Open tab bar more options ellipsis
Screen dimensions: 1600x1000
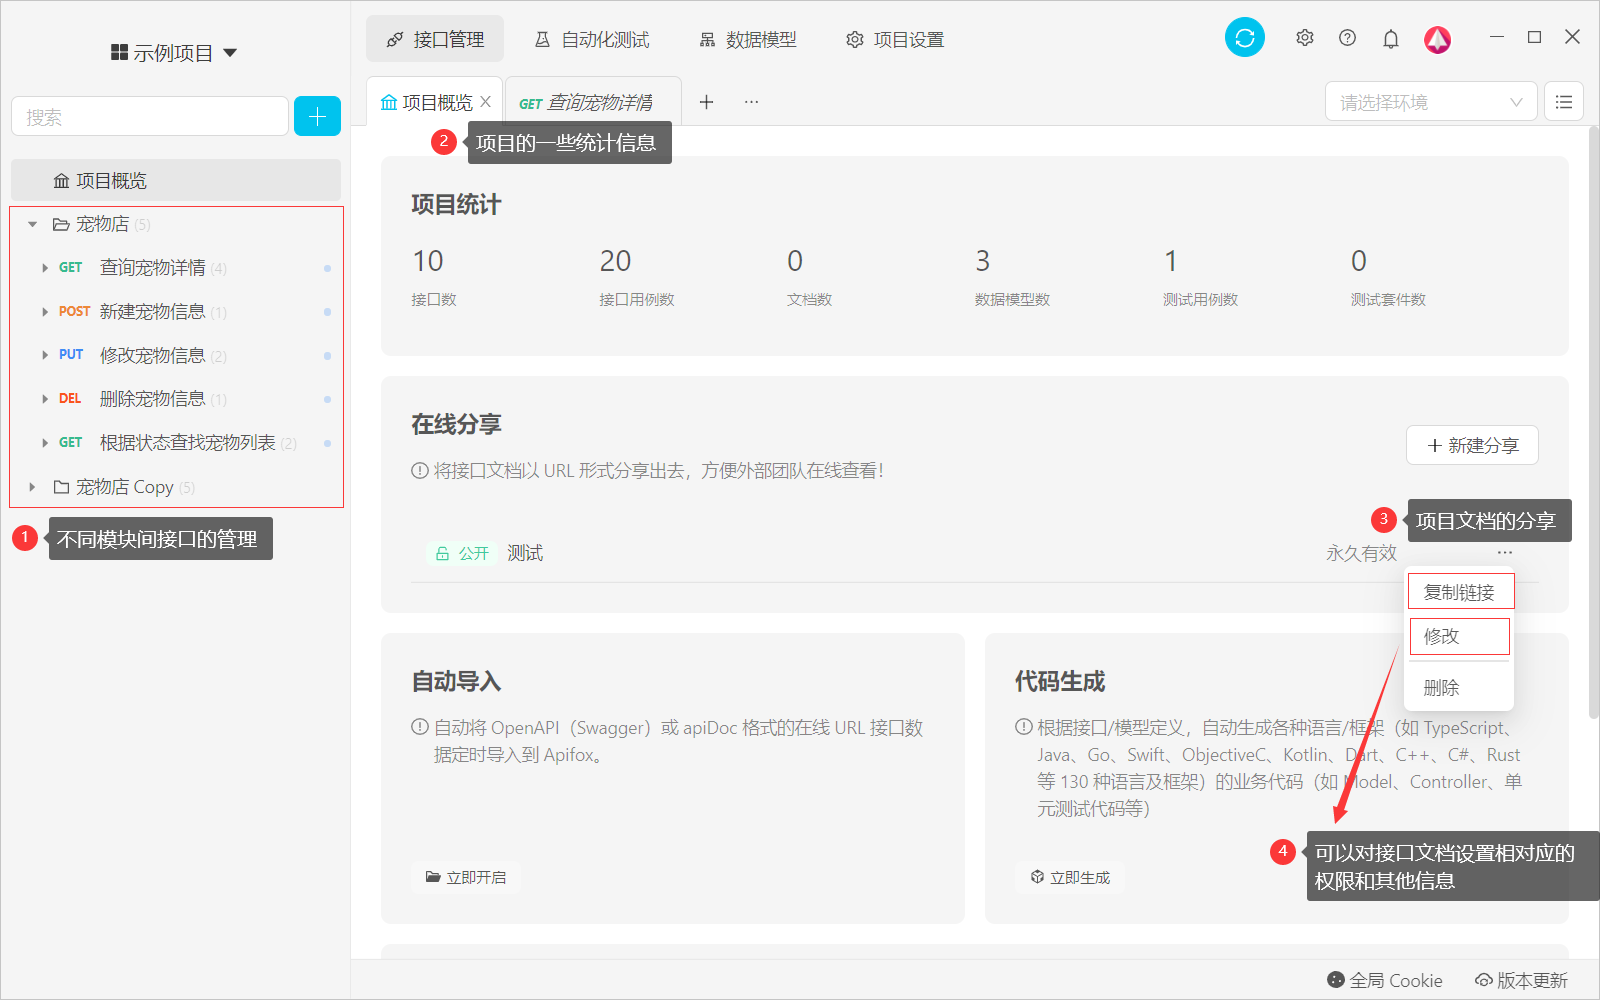751,102
